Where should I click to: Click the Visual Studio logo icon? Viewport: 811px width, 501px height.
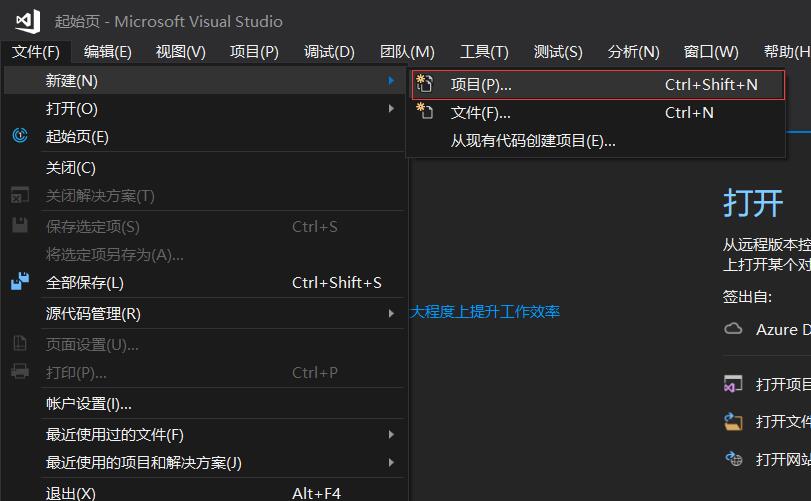click(x=28, y=21)
